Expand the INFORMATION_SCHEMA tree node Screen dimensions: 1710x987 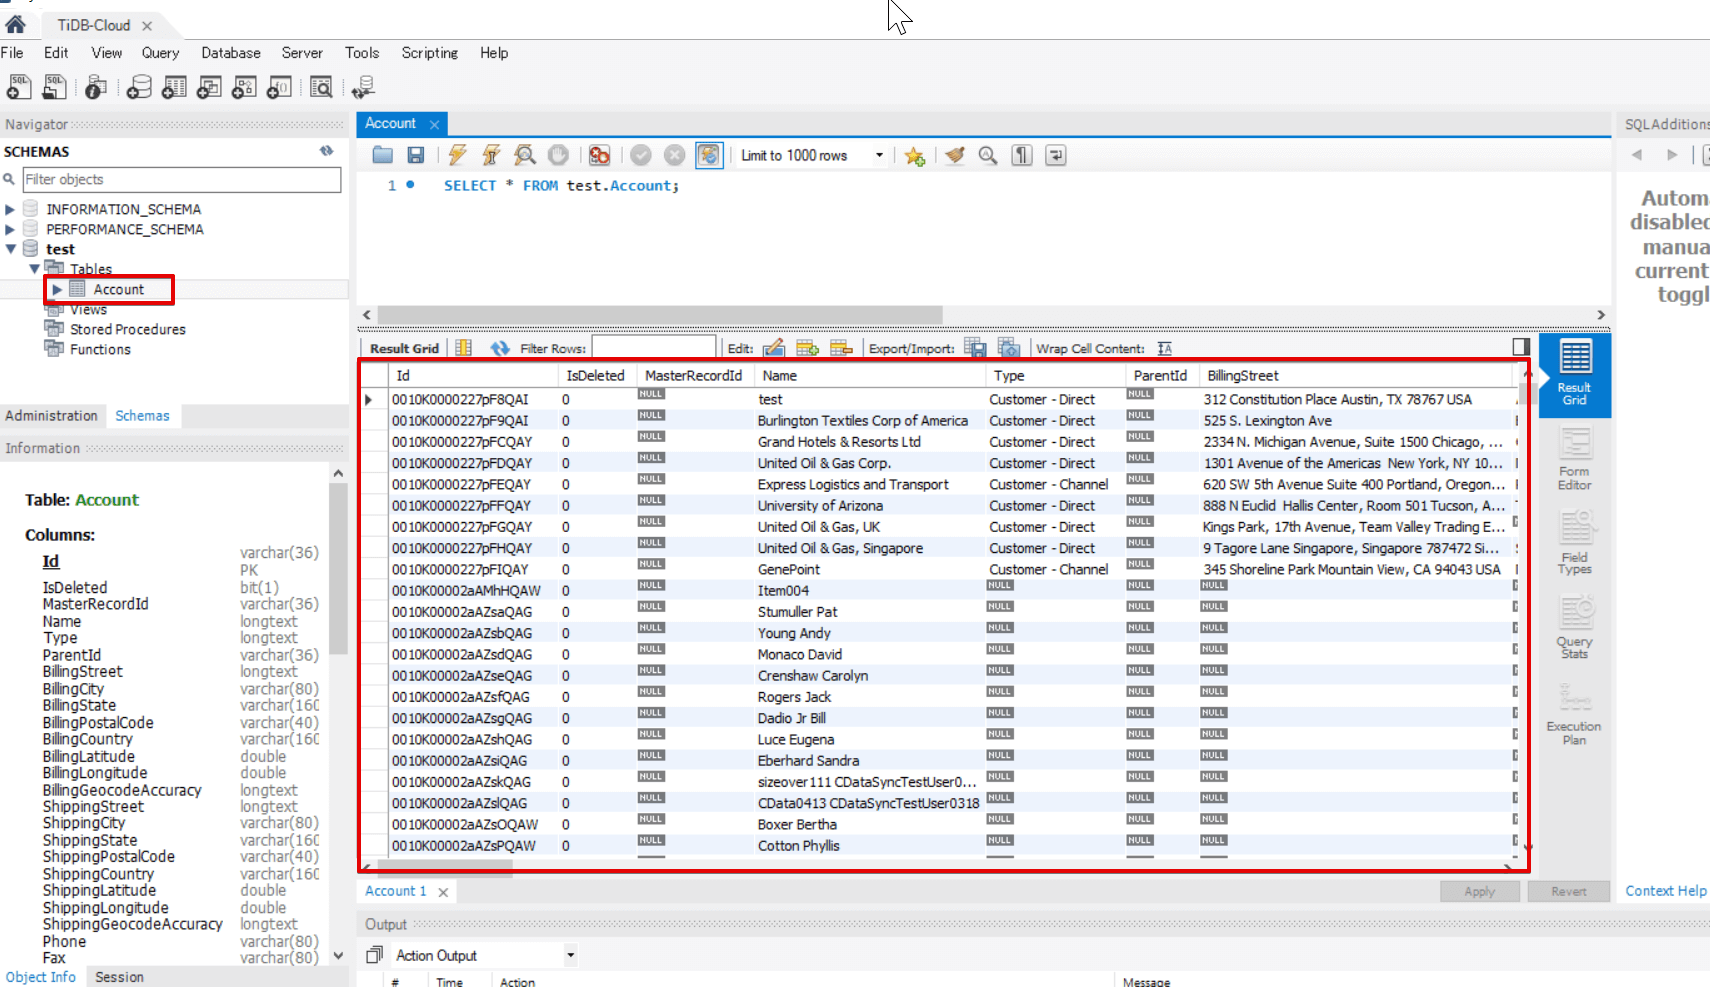pyautogui.click(x=10, y=209)
